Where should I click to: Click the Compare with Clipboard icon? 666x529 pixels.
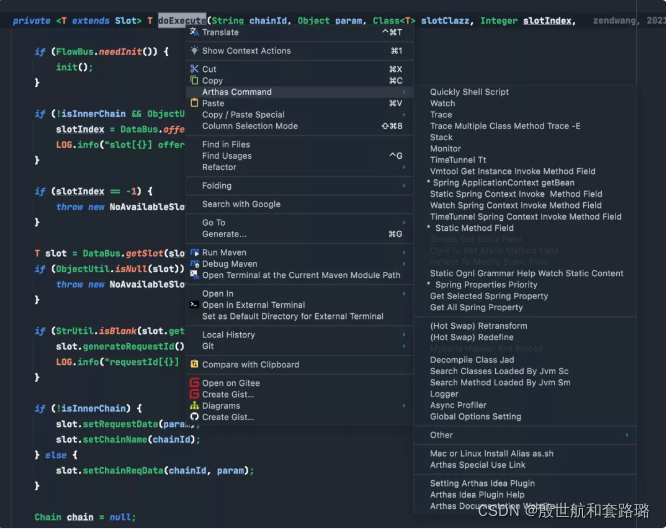click(194, 364)
